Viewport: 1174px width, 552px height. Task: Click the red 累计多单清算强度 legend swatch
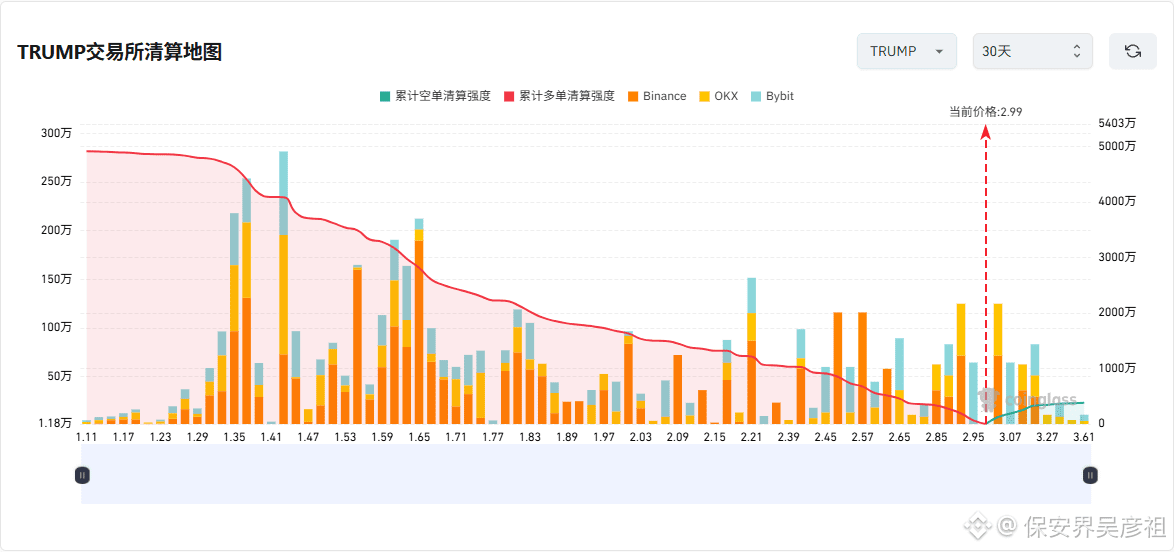coord(509,96)
